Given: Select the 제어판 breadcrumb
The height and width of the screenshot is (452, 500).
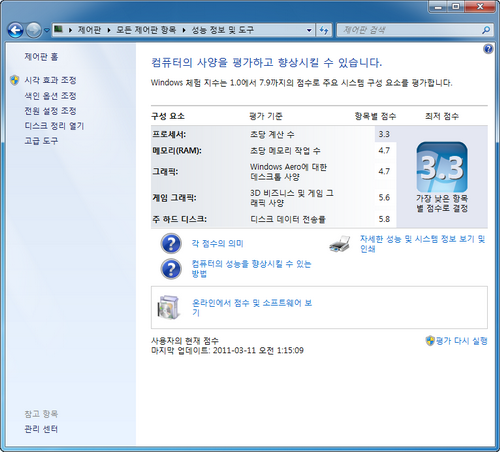Looking at the screenshot, I should pyautogui.click(x=89, y=30).
